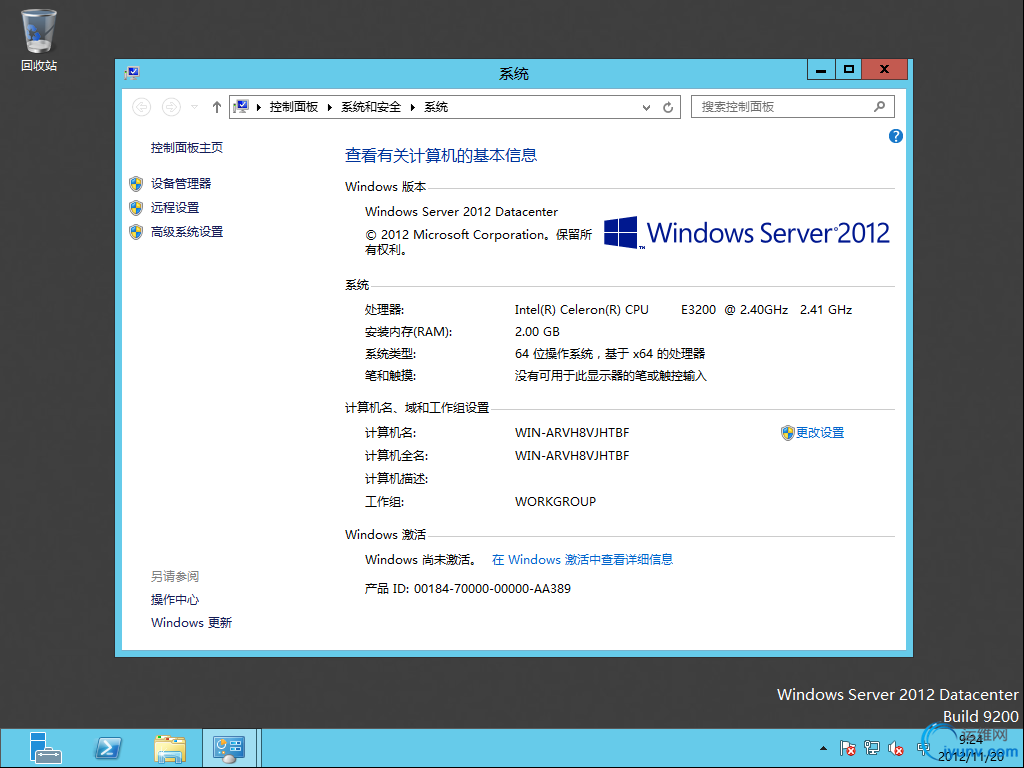Click network tray icon
Screen dimensions: 1024x768
tap(872, 748)
